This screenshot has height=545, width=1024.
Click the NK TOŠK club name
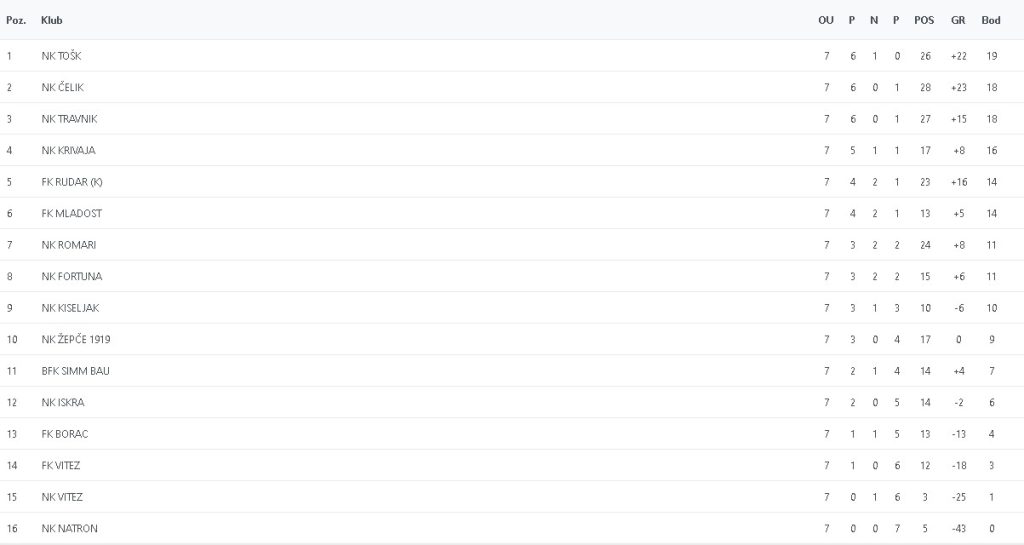[x=63, y=56]
